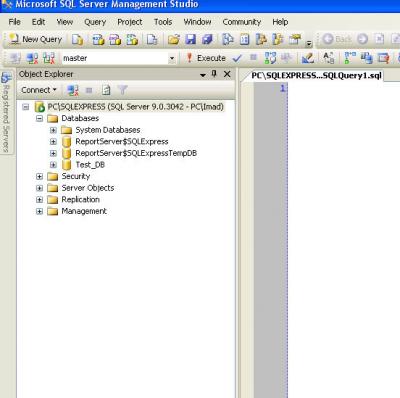Image resolution: width=400 pixels, height=398 pixels.
Task: Open the Community menu
Action: point(242,22)
